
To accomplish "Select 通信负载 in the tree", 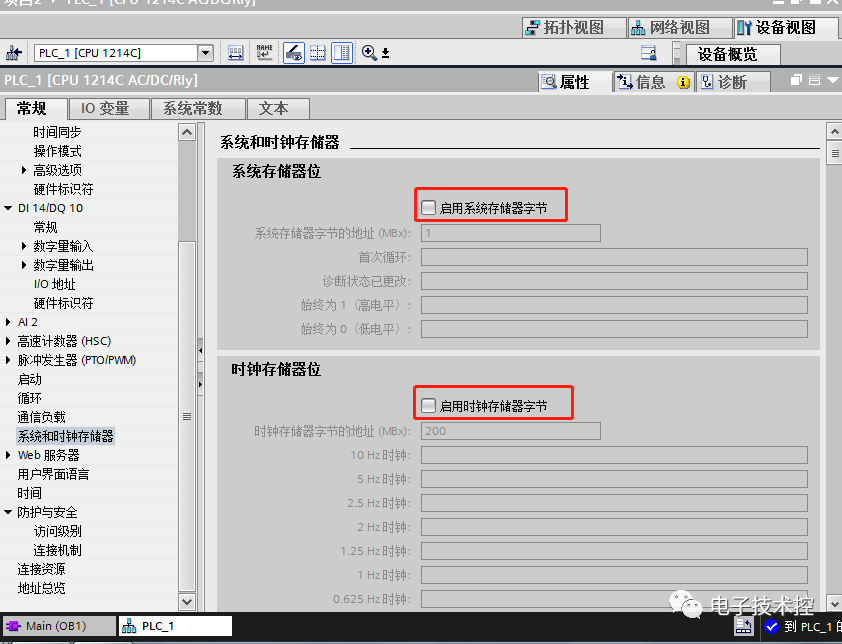I will point(41,417).
